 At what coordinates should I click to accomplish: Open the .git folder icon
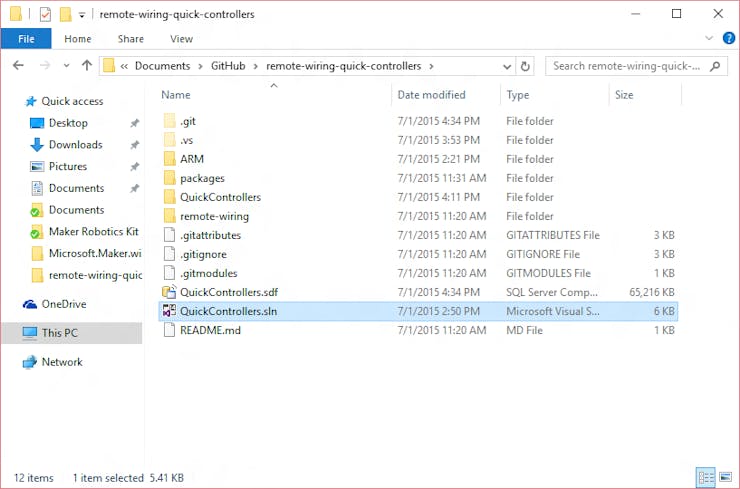(x=169, y=121)
